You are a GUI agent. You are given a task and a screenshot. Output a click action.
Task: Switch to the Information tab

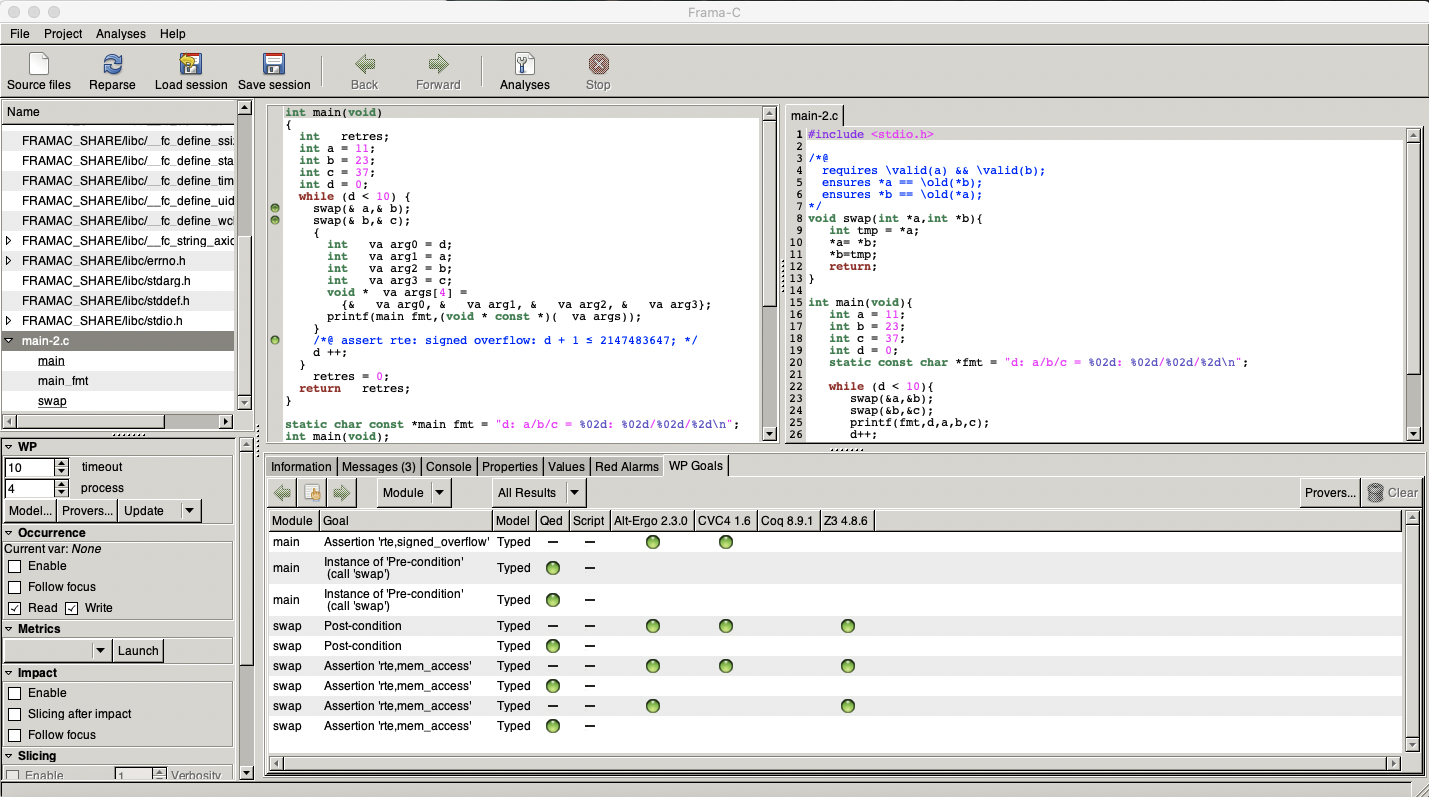(x=301, y=467)
